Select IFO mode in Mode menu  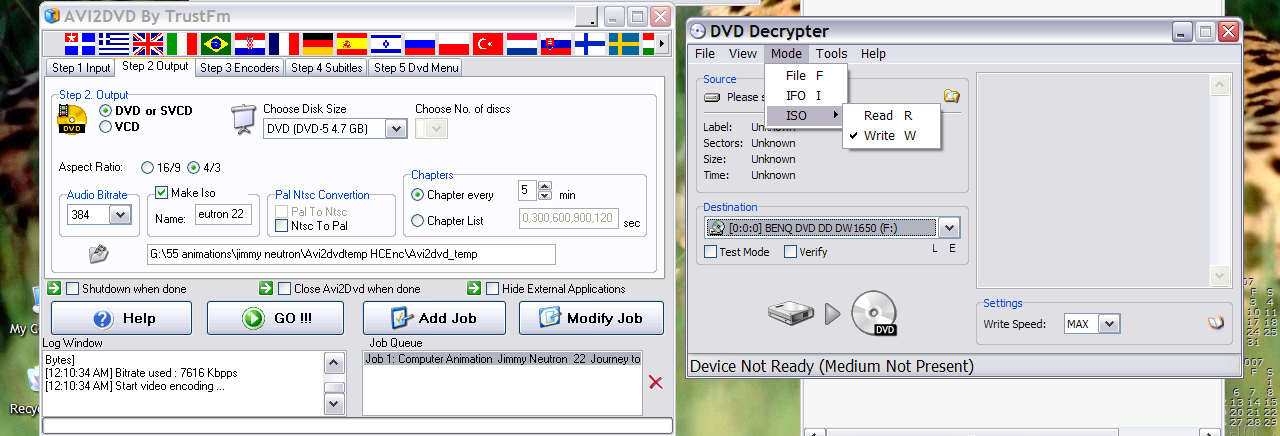[x=806, y=96]
